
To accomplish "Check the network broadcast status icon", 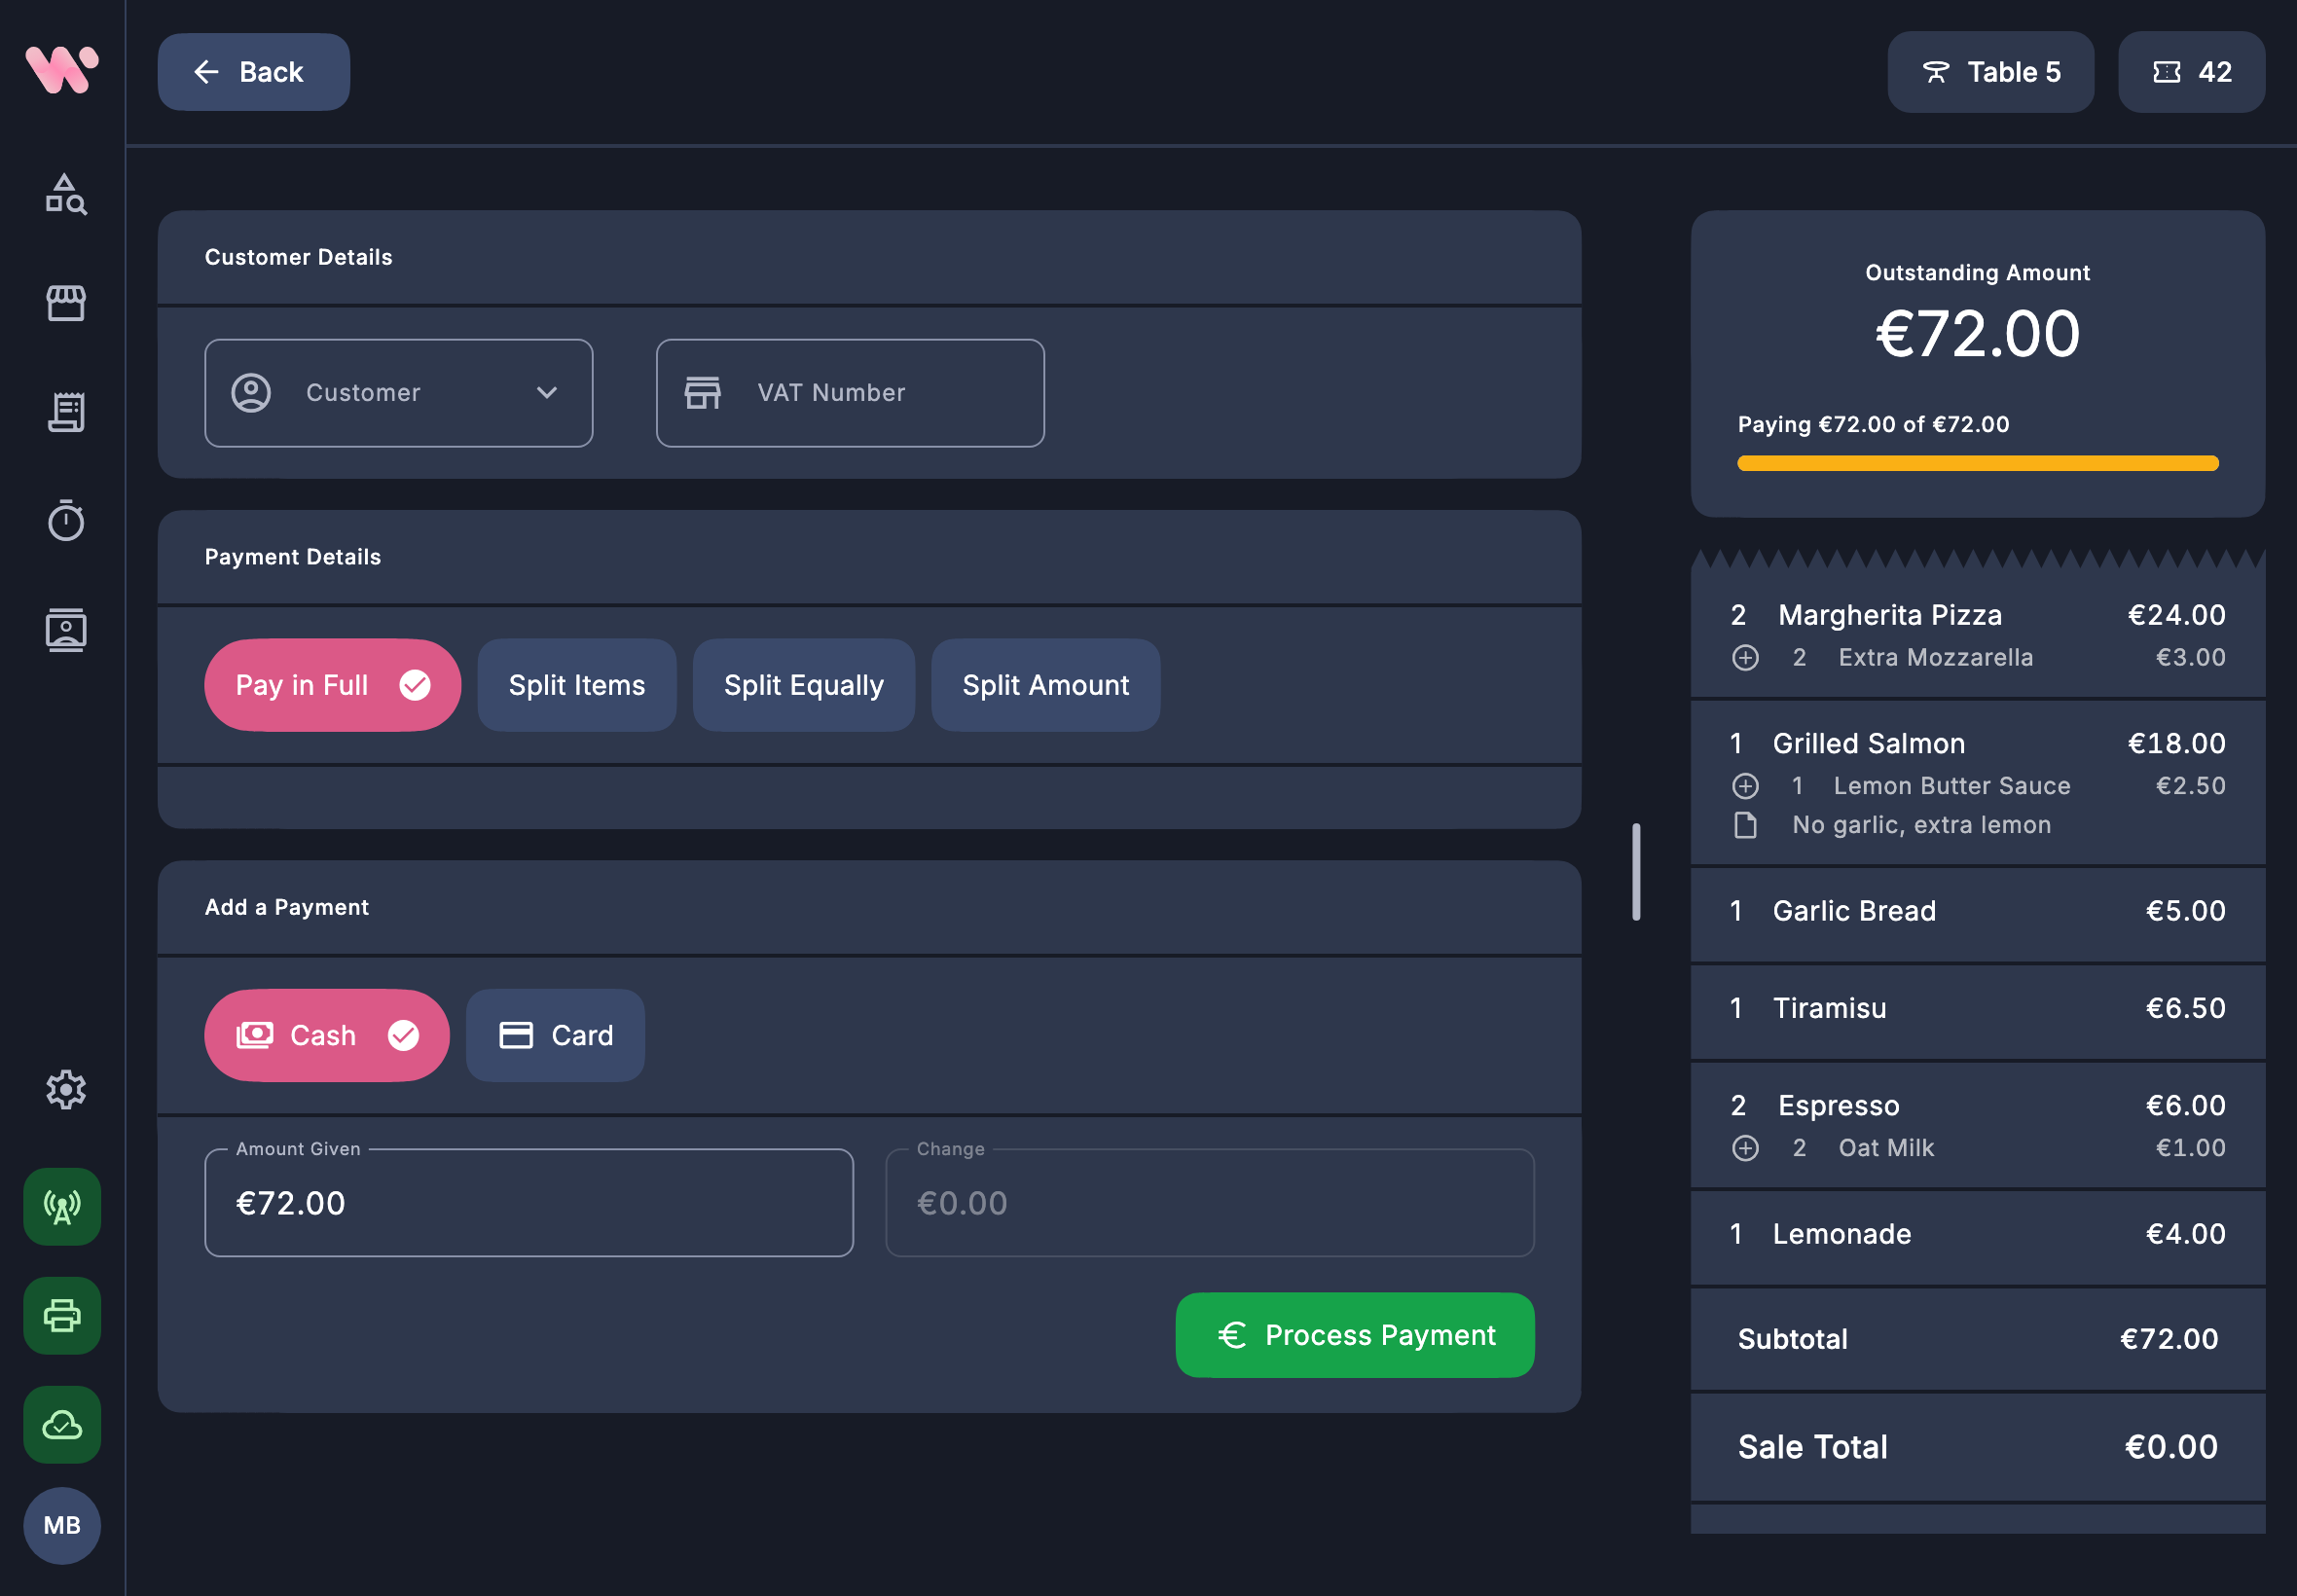I will click(61, 1207).
